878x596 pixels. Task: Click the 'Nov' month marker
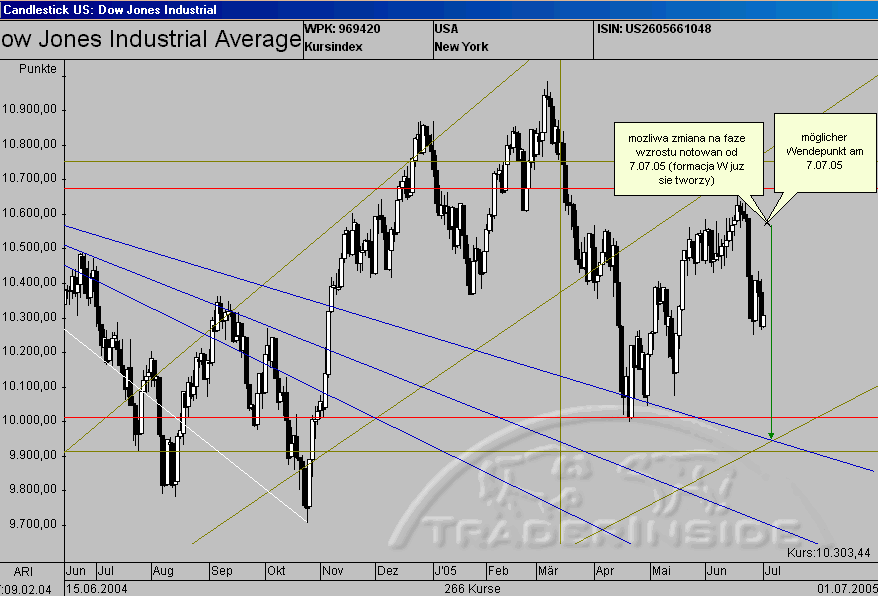[x=333, y=571]
